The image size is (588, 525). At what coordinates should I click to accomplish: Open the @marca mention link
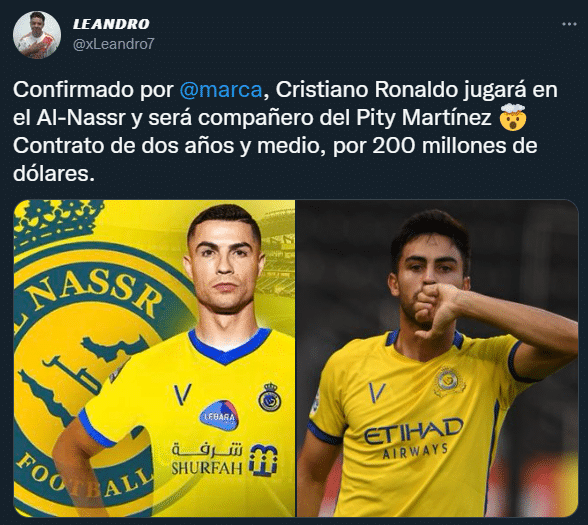coord(221,90)
